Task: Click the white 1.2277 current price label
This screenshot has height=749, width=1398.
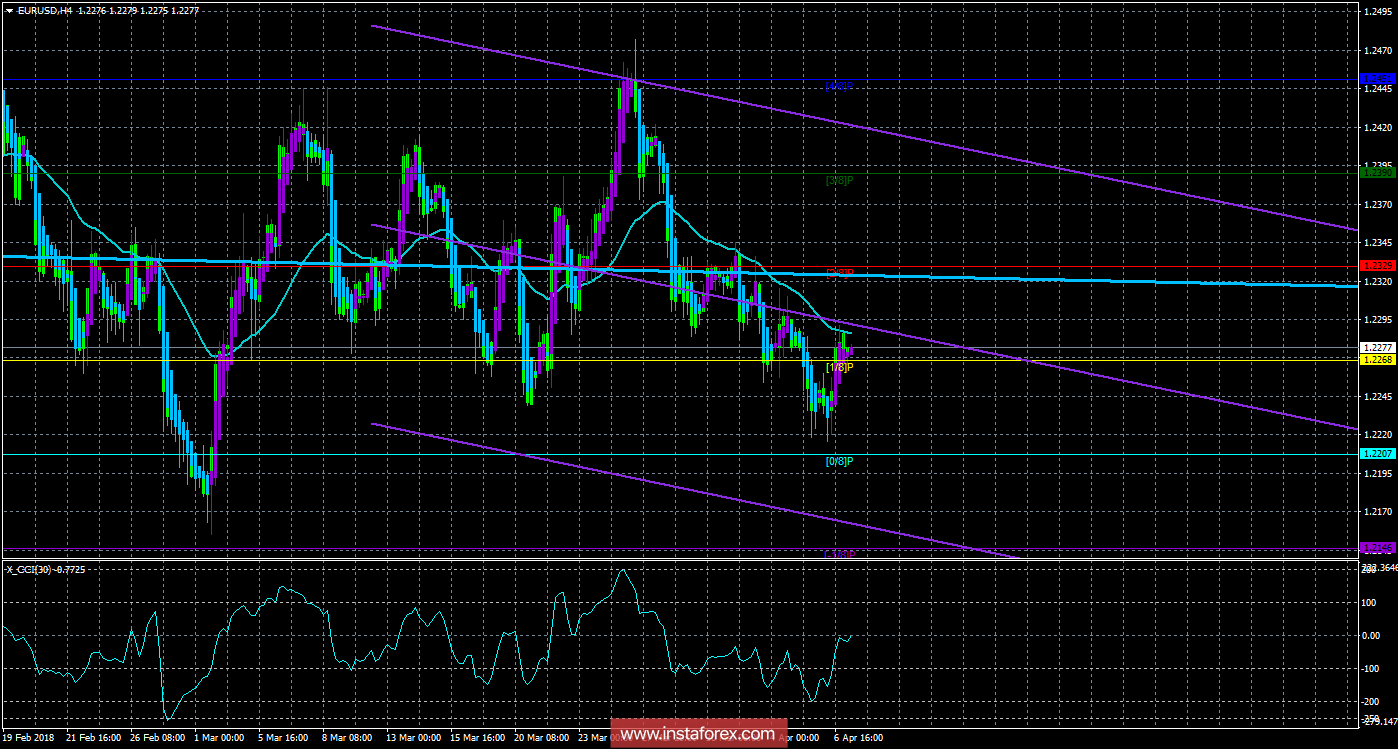Action: tap(1376, 347)
